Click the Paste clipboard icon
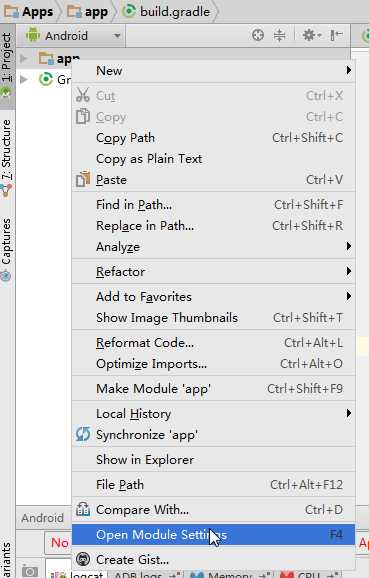Screen dimensions: 369x578 point(83,180)
